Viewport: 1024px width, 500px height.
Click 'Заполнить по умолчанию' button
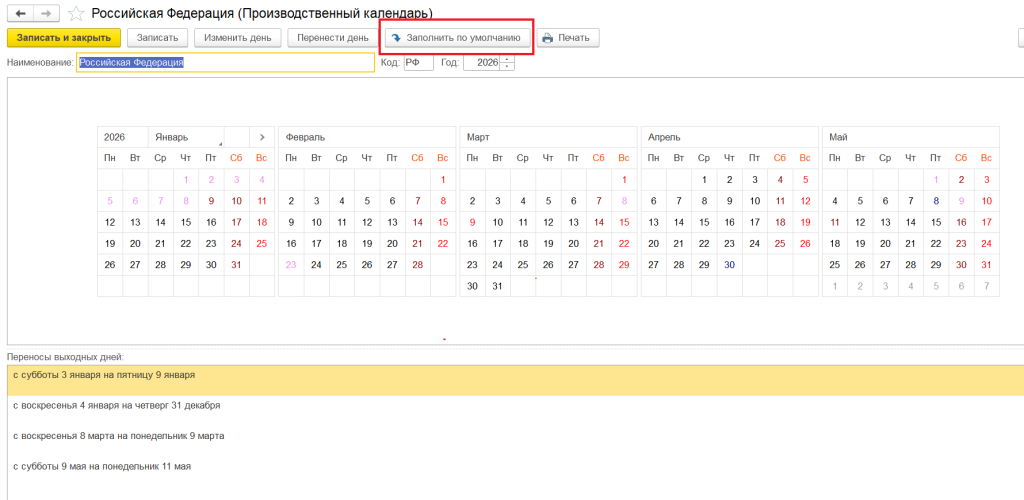click(456, 38)
